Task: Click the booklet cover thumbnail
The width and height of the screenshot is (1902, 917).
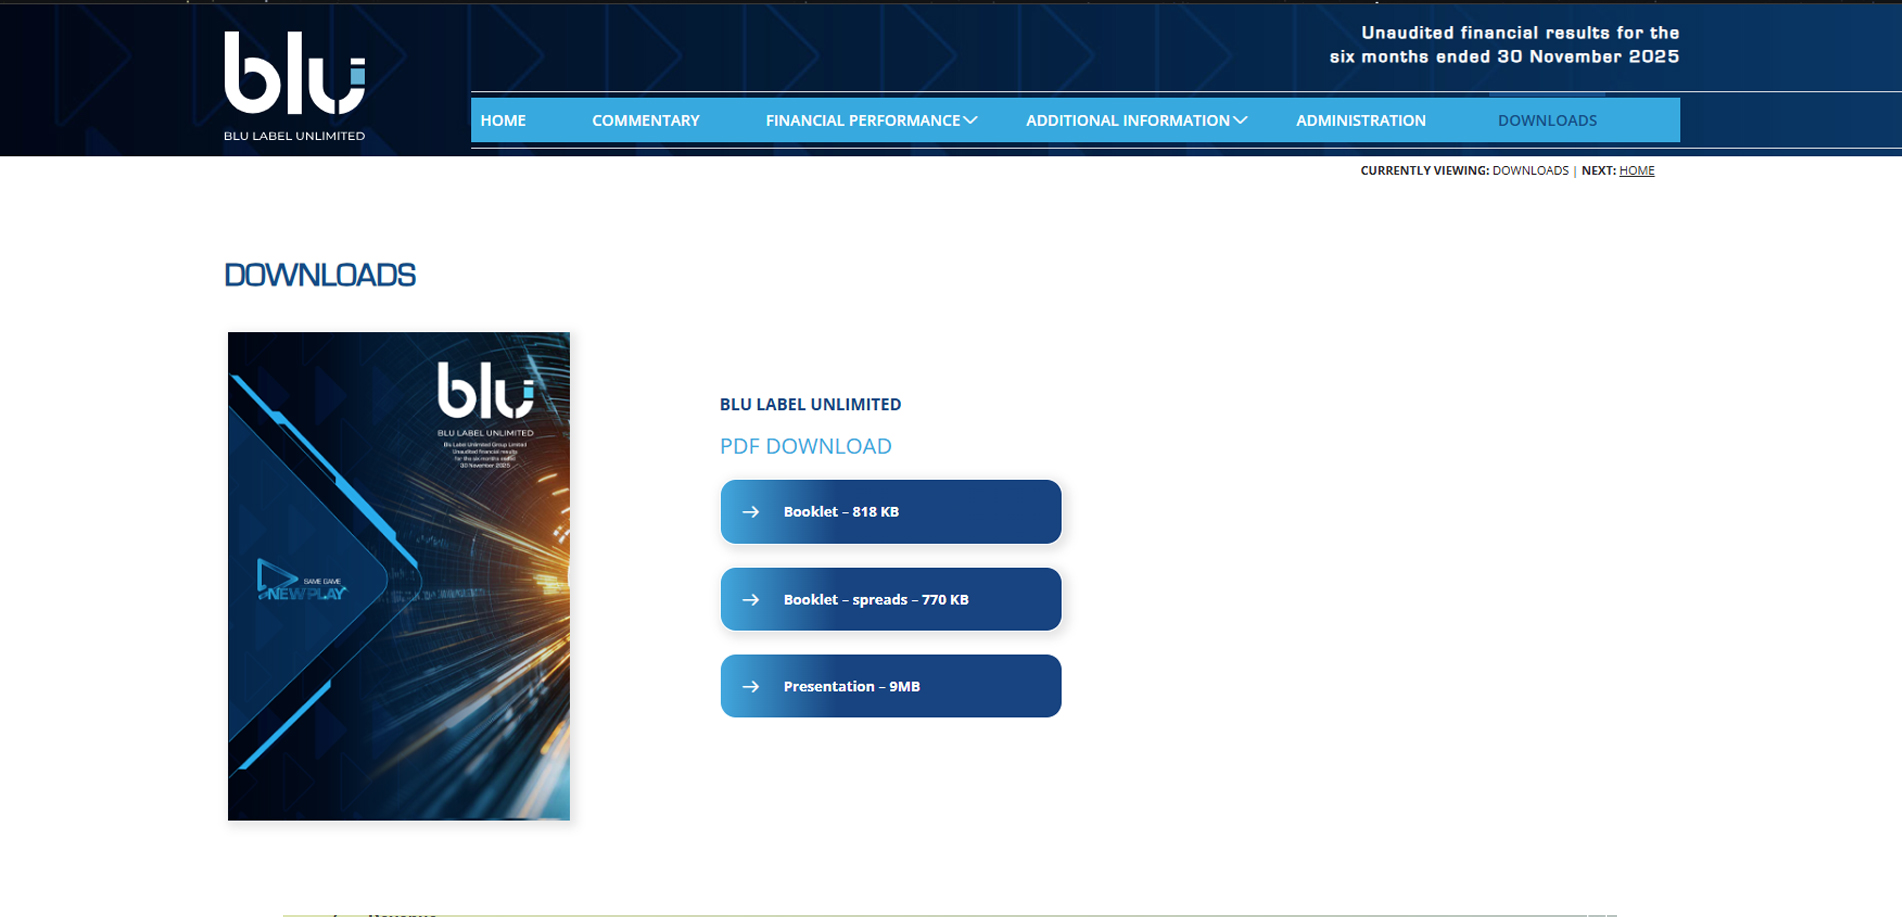Action: 399,576
